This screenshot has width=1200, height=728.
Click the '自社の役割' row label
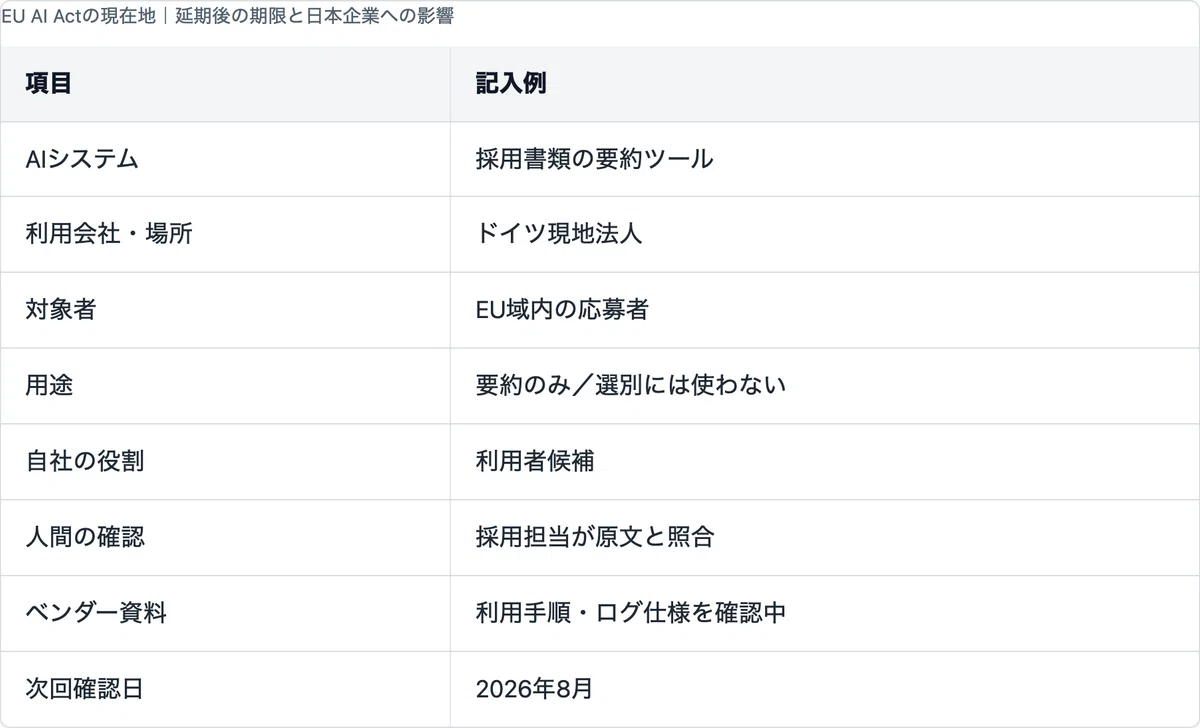click(85, 462)
